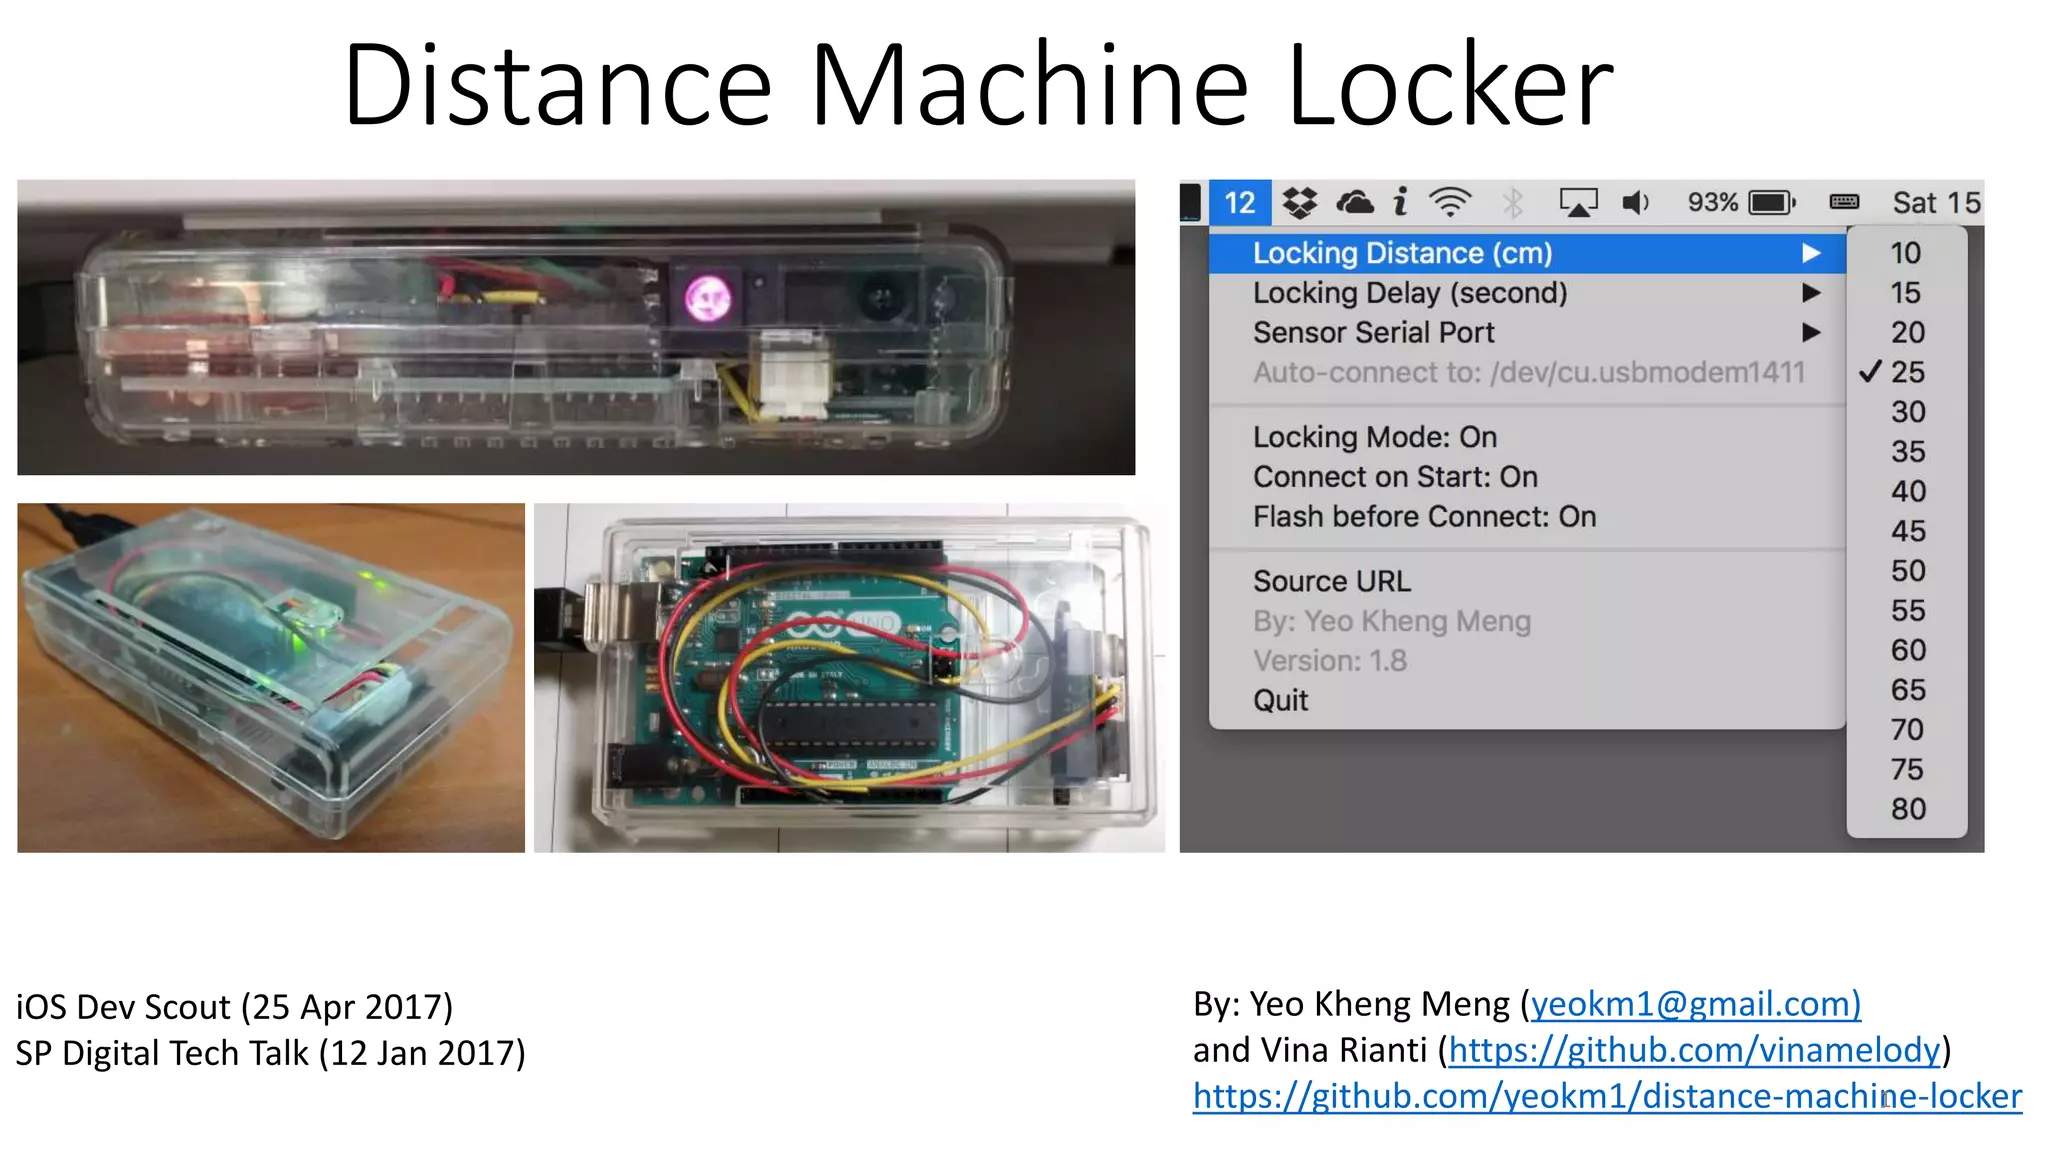
Task: Click the 'SP Digital Tech Talk (12 Jan 2017)' text
Action: coord(270,1053)
